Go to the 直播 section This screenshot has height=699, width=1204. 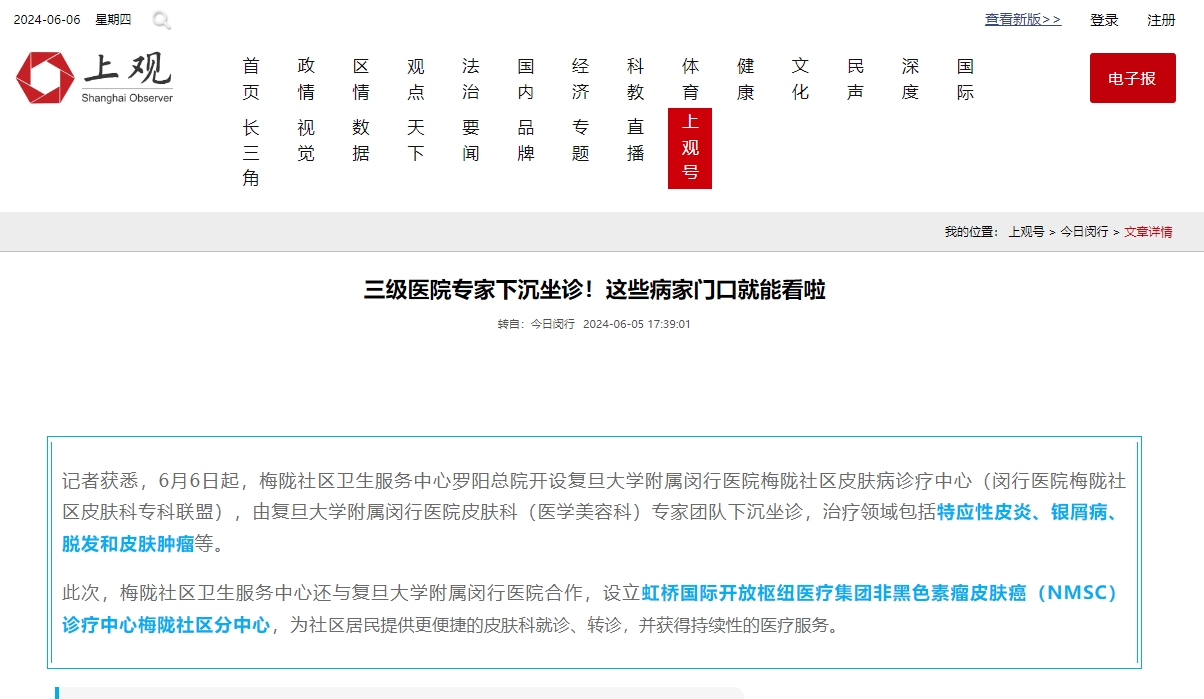tap(635, 140)
